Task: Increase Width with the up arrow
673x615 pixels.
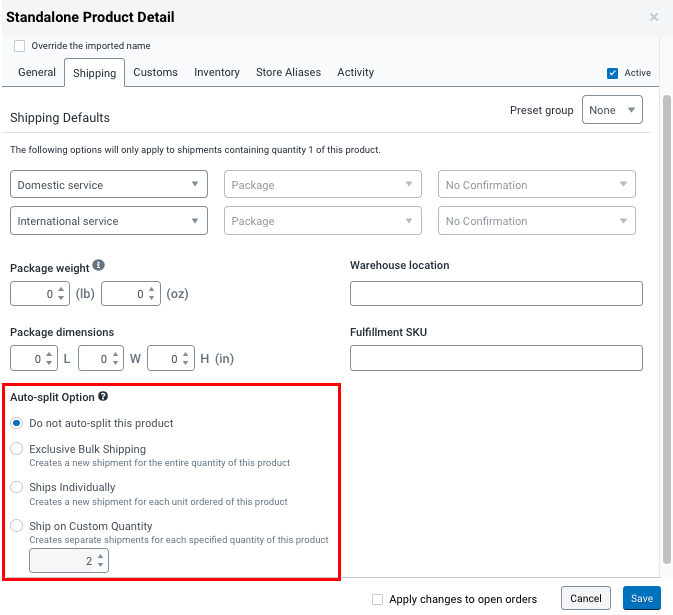Action: point(115,354)
